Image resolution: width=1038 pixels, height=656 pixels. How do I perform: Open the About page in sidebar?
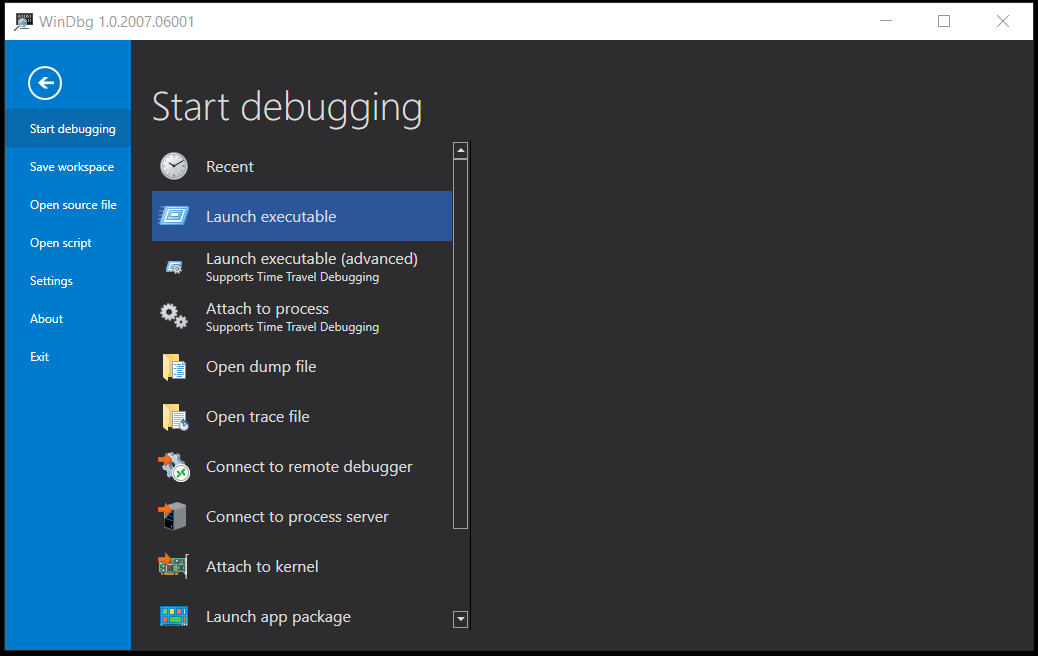pyautogui.click(x=68, y=318)
